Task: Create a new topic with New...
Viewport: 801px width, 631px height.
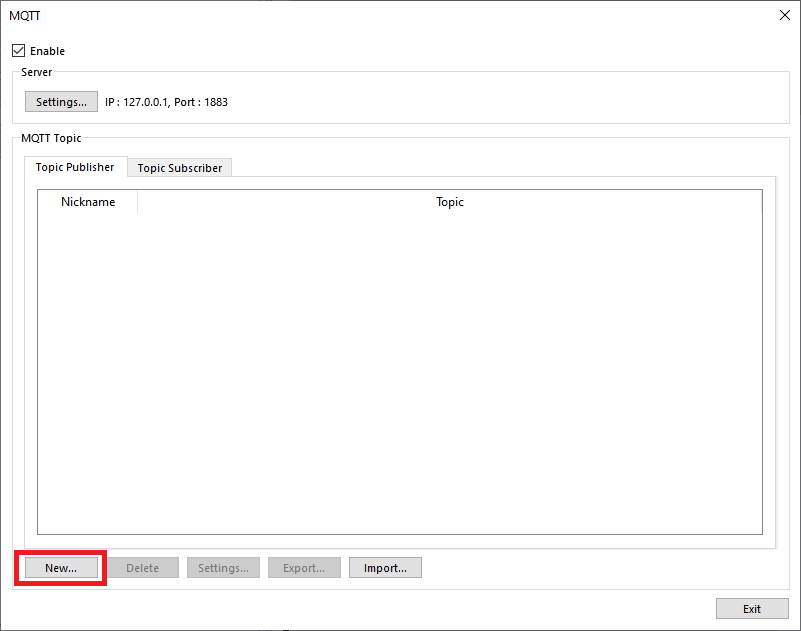Action: coord(61,568)
